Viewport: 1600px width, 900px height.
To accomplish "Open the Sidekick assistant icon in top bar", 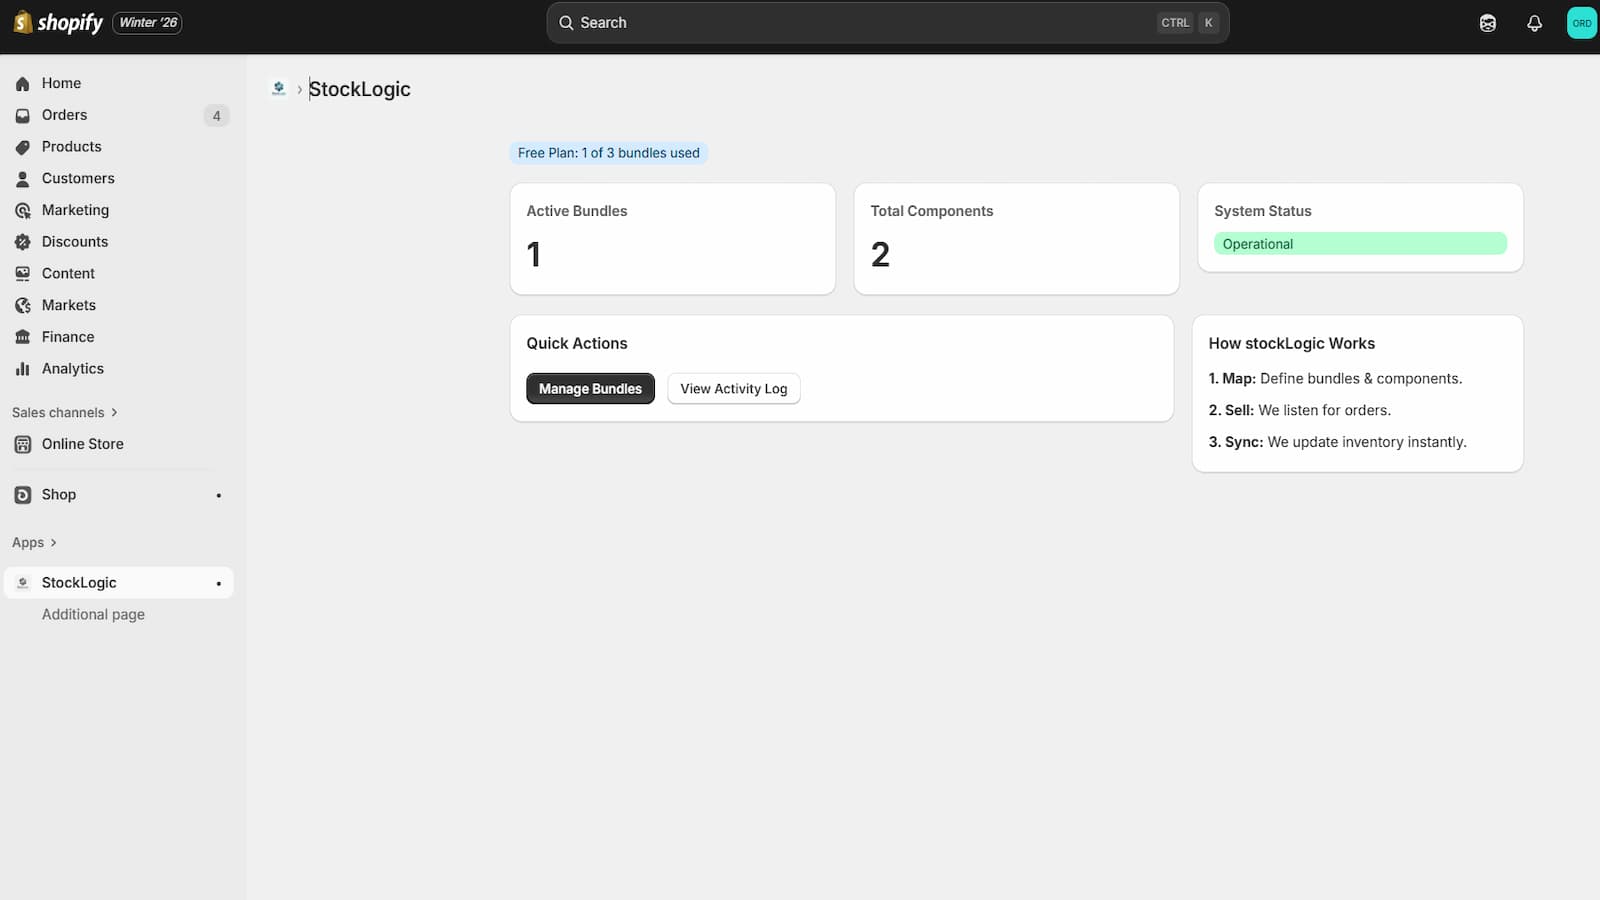I will pos(1488,23).
